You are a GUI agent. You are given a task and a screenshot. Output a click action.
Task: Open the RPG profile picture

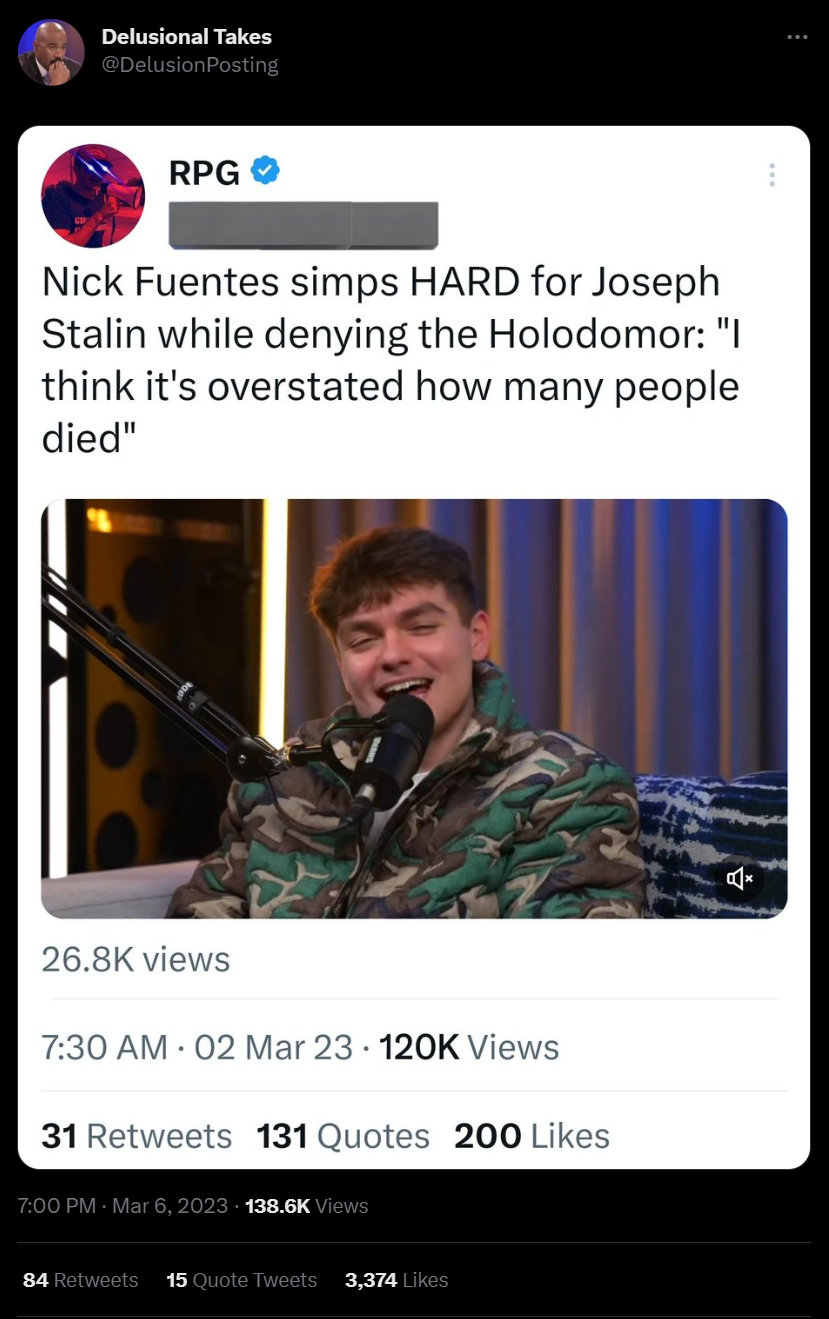click(93, 196)
